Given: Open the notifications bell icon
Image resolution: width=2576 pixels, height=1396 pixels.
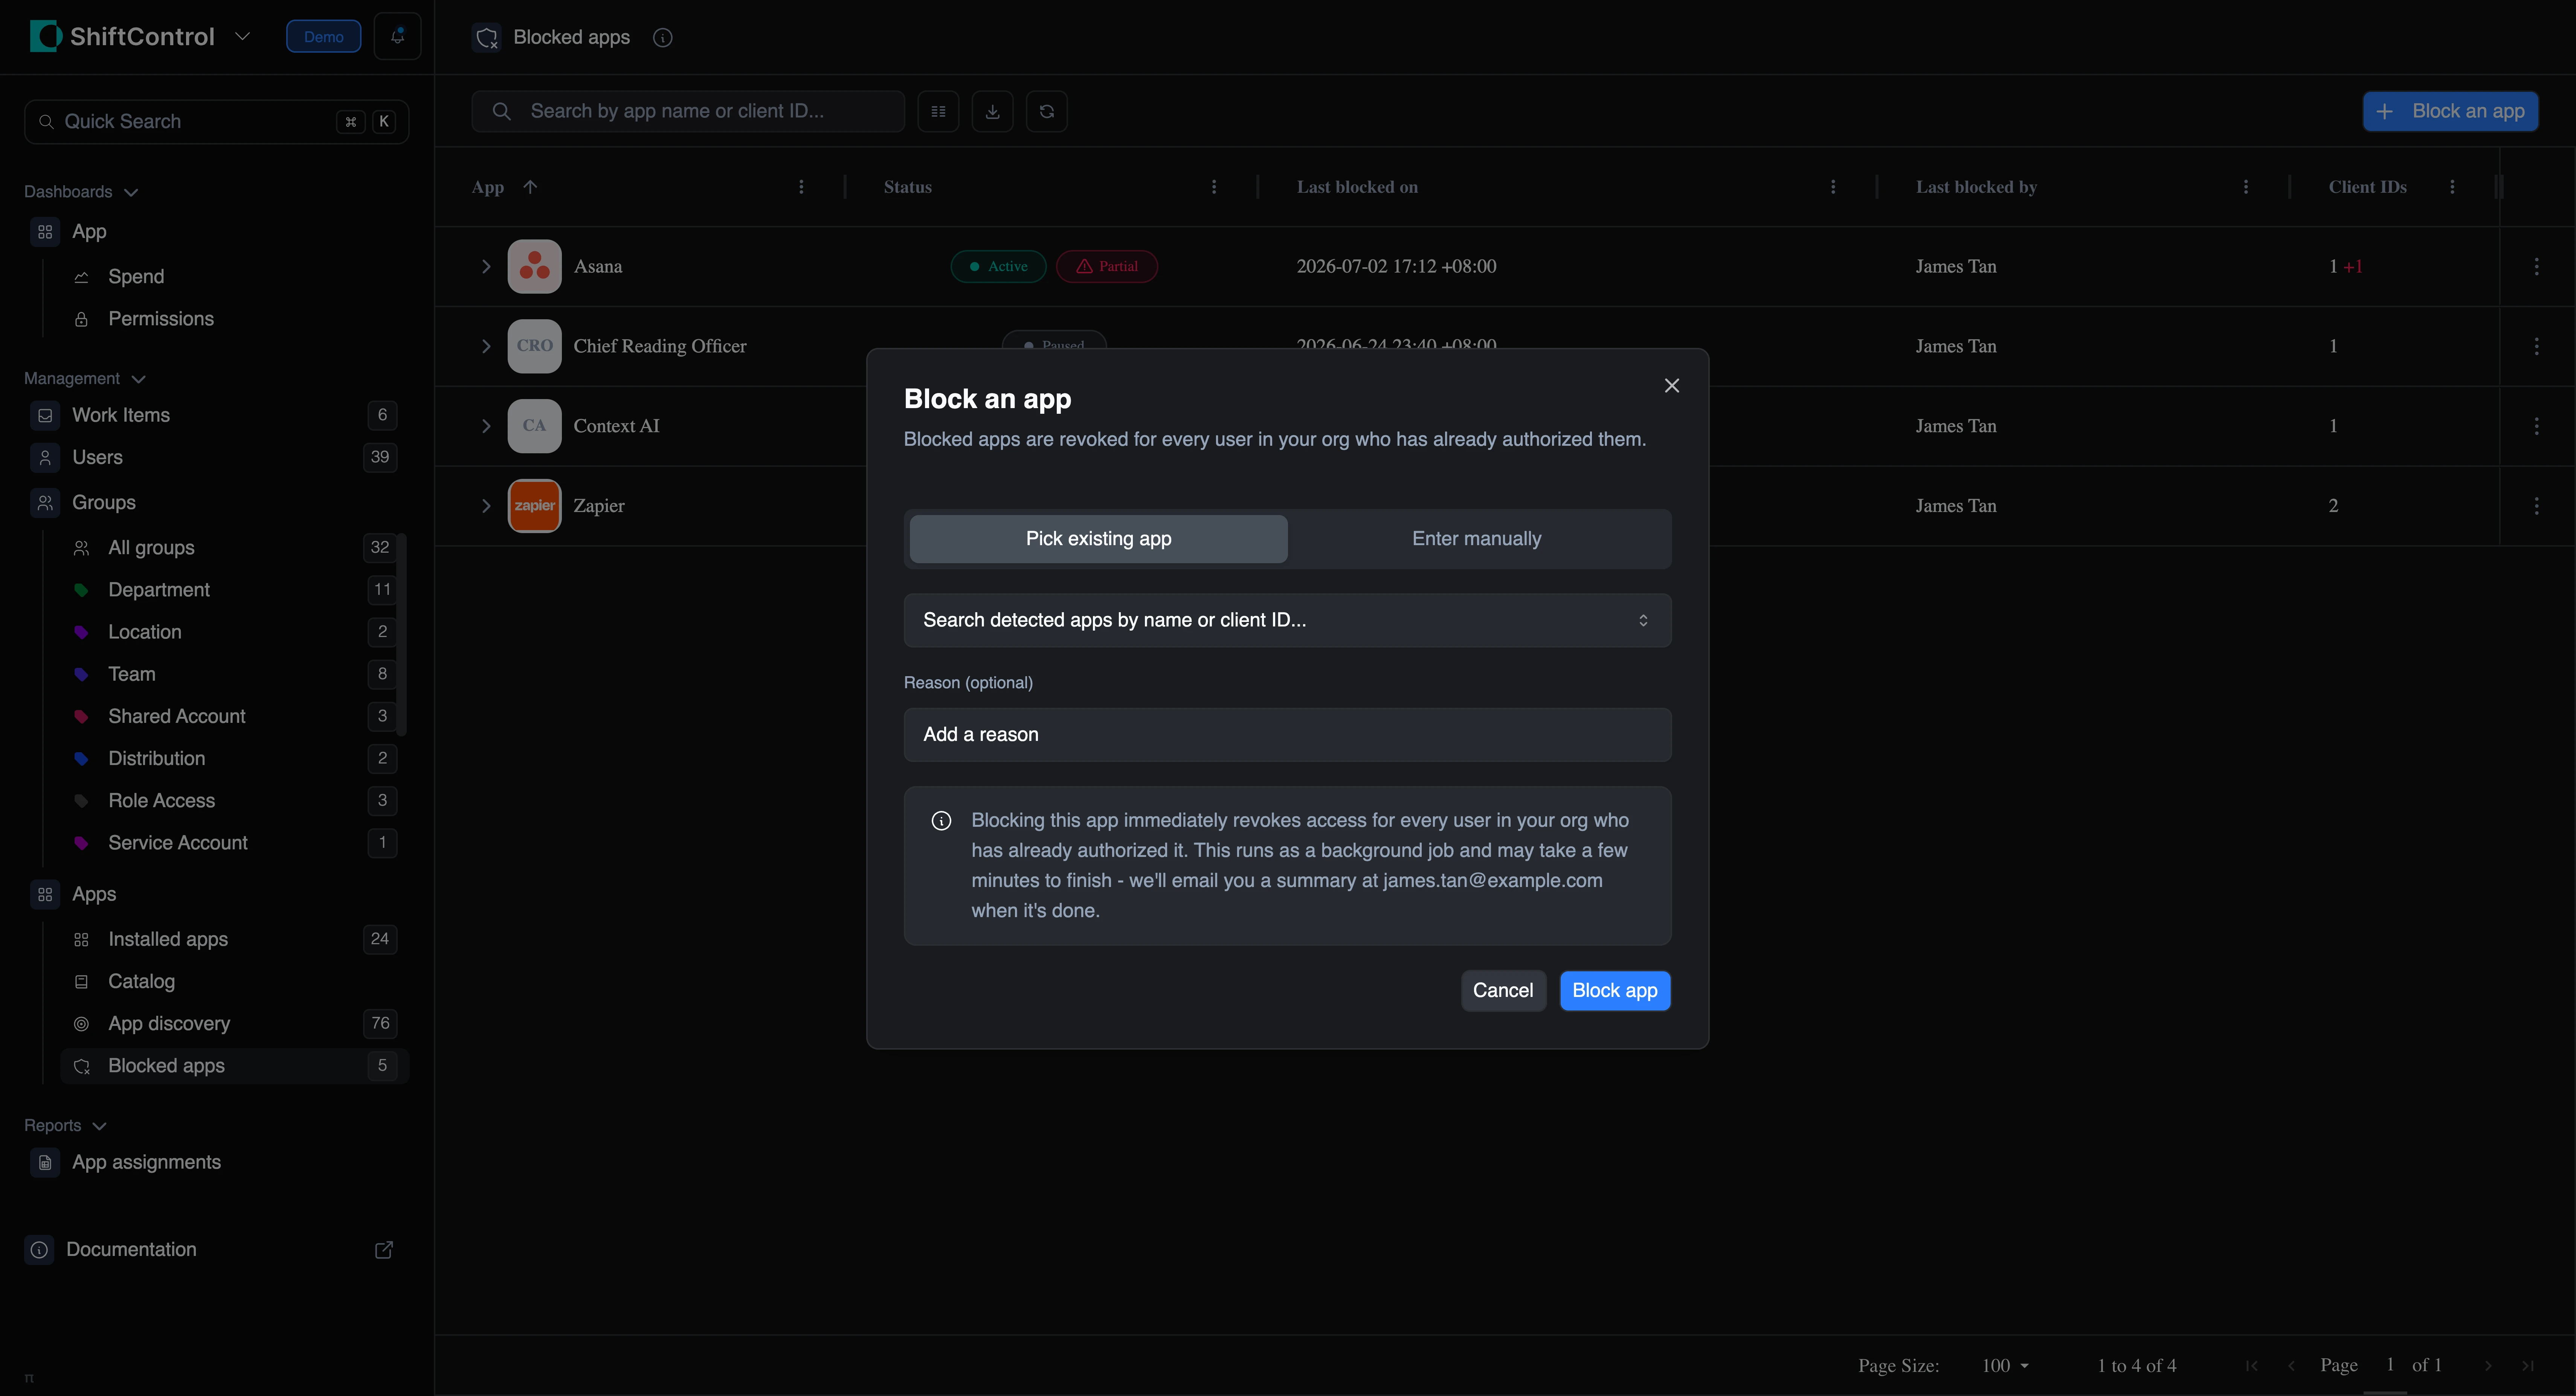Looking at the screenshot, I should pyautogui.click(x=397, y=37).
